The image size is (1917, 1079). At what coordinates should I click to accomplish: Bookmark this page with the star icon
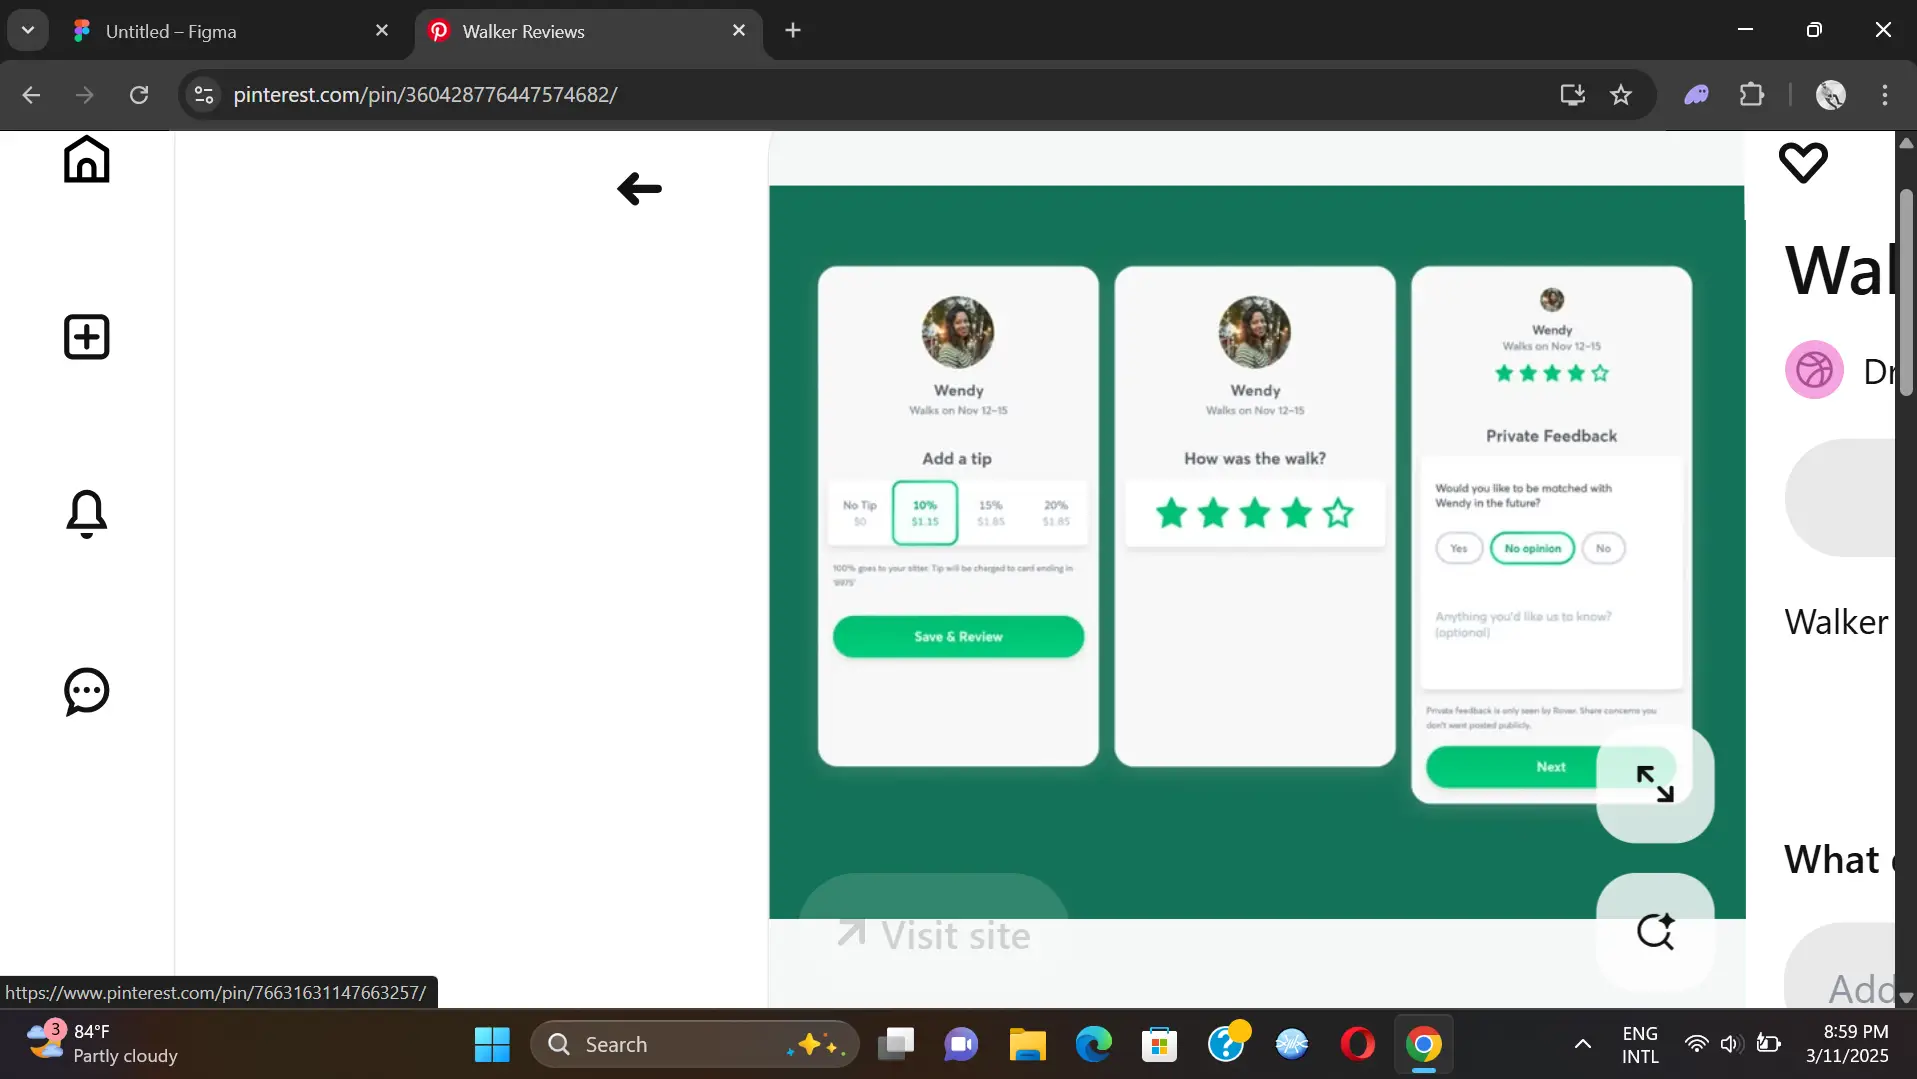1620,95
